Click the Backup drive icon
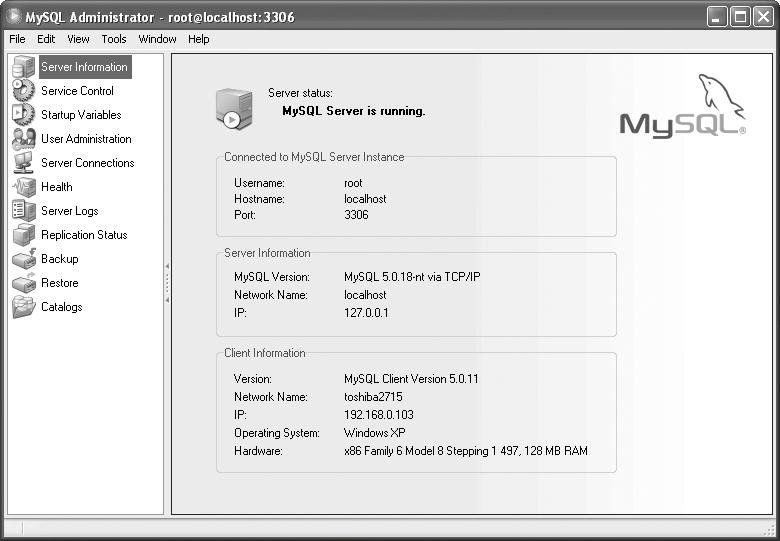 coord(23,259)
